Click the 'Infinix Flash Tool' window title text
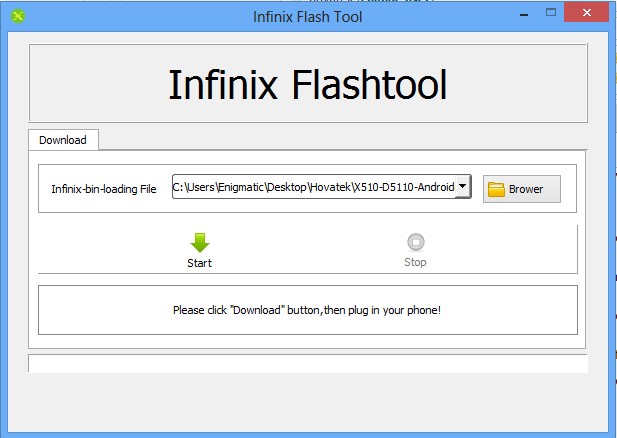Image resolution: width=617 pixels, height=438 pixels. point(307,17)
